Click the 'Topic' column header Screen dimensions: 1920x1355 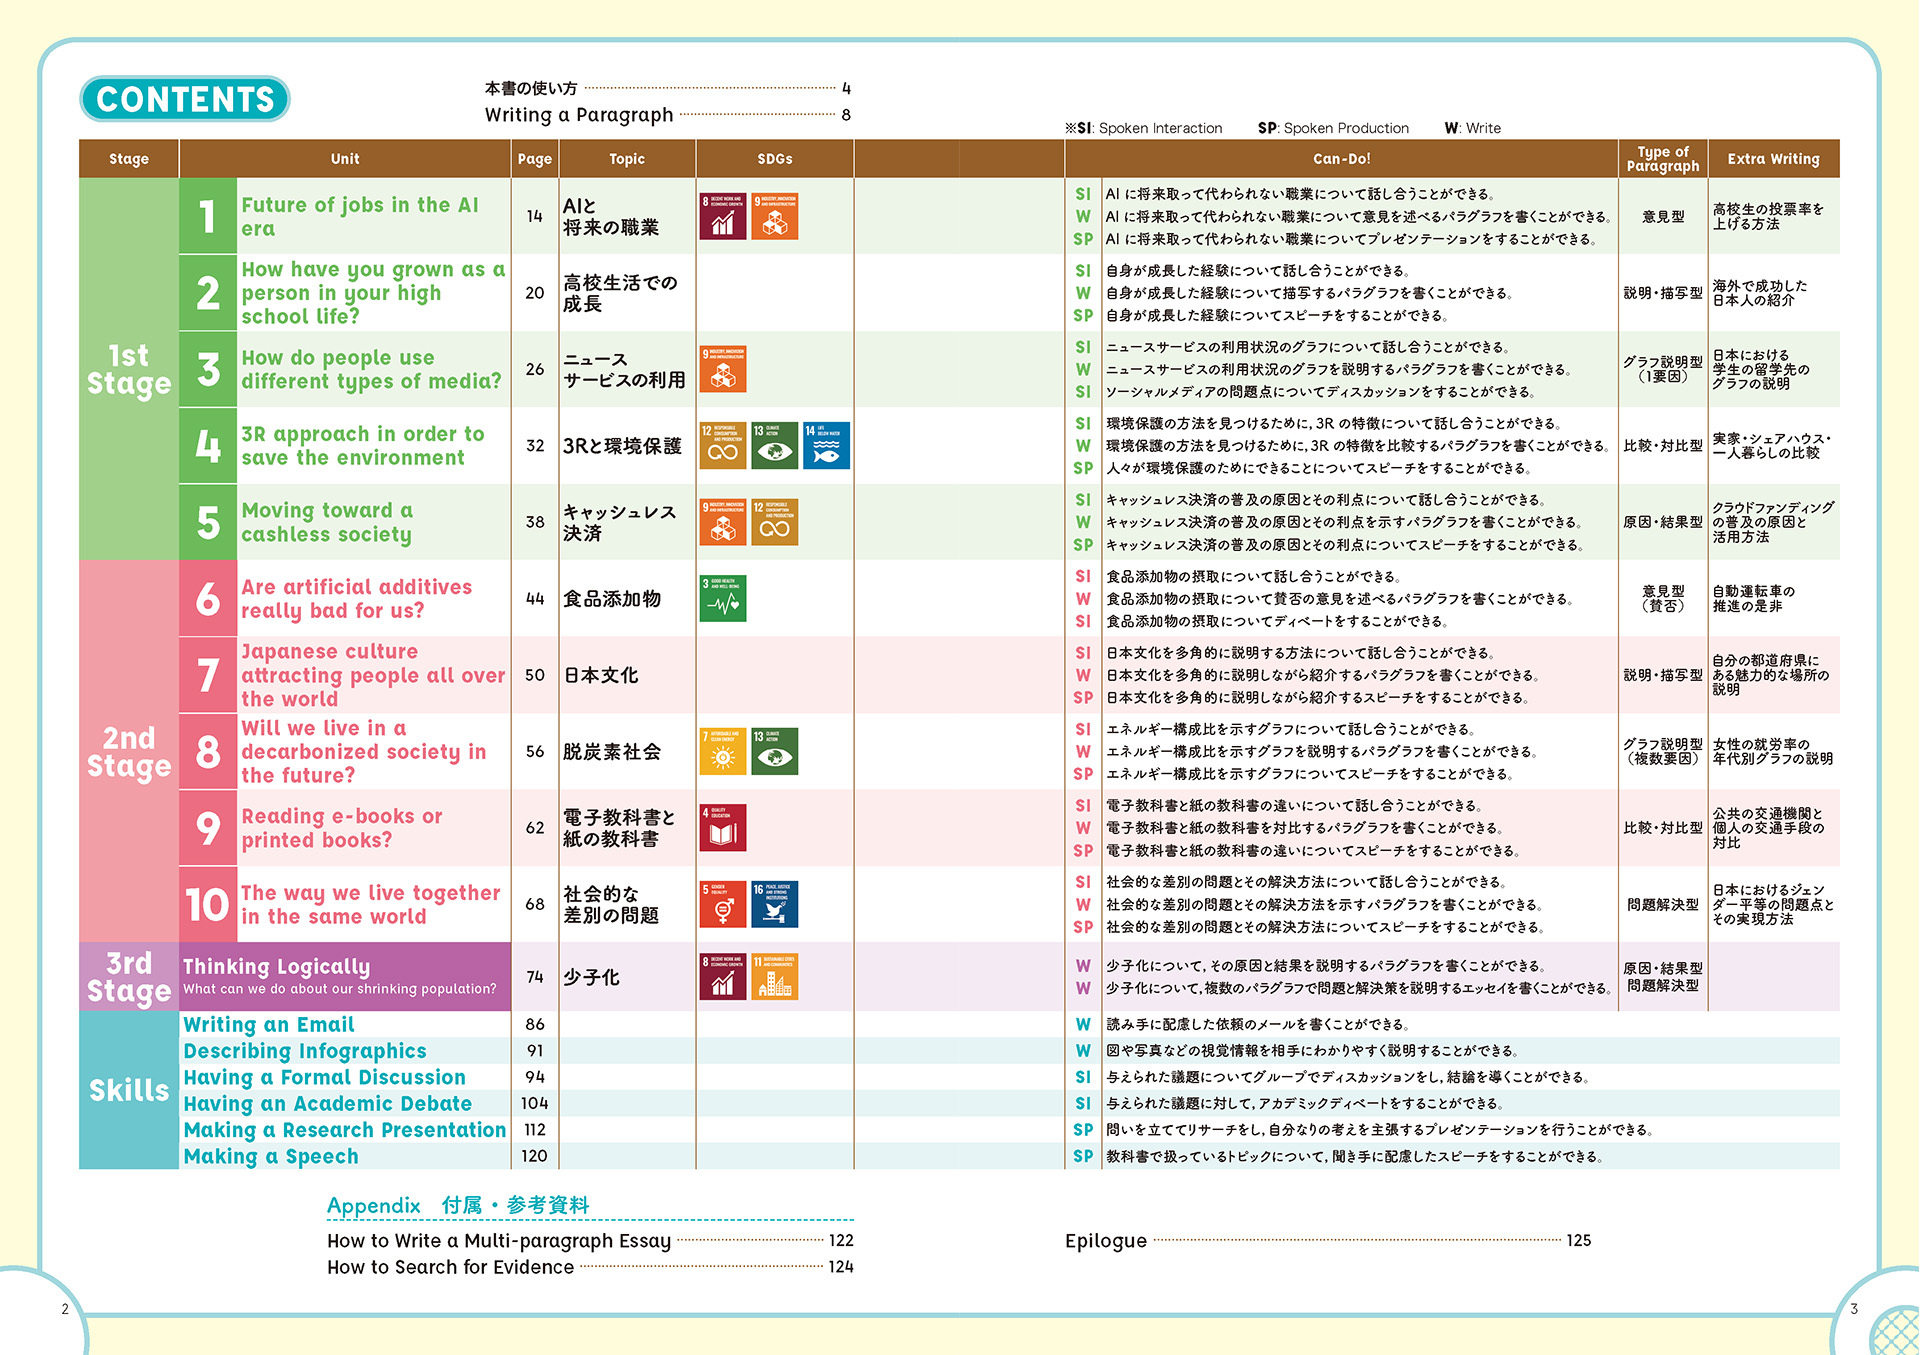(x=627, y=159)
